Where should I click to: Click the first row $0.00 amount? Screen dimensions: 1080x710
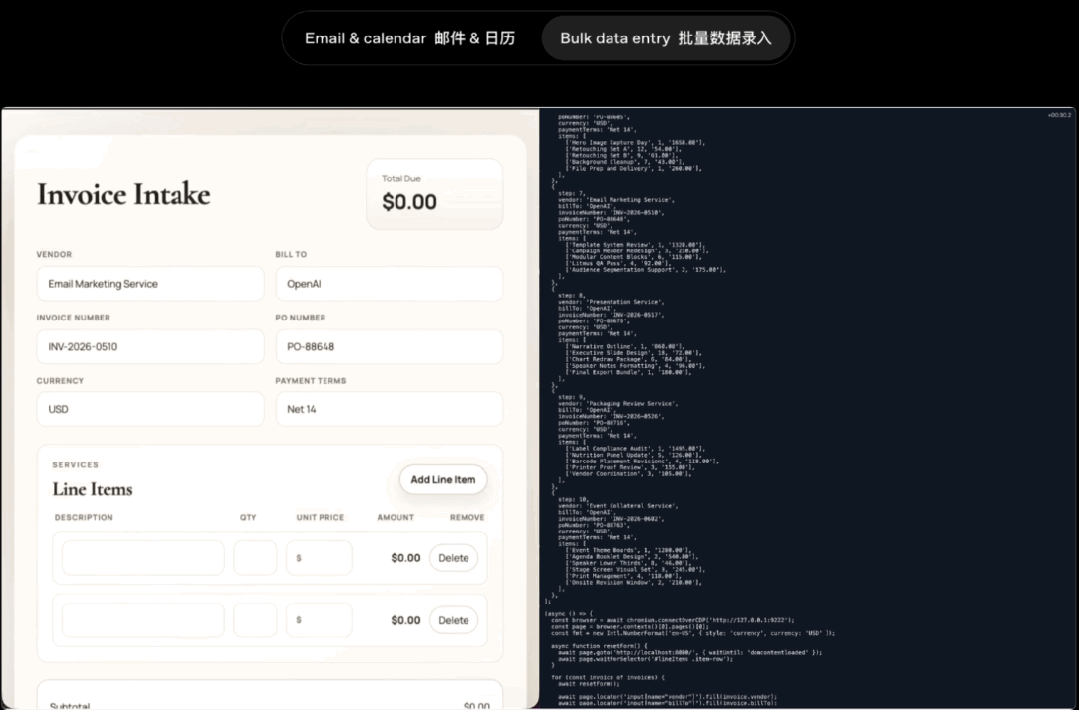coord(406,558)
